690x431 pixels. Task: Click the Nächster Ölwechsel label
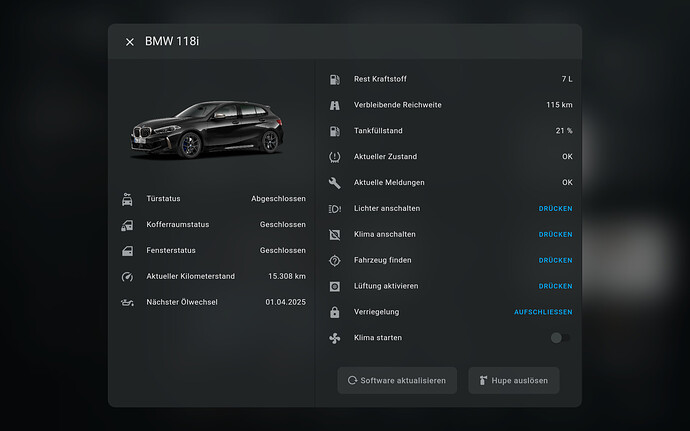(x=182, y=302)
